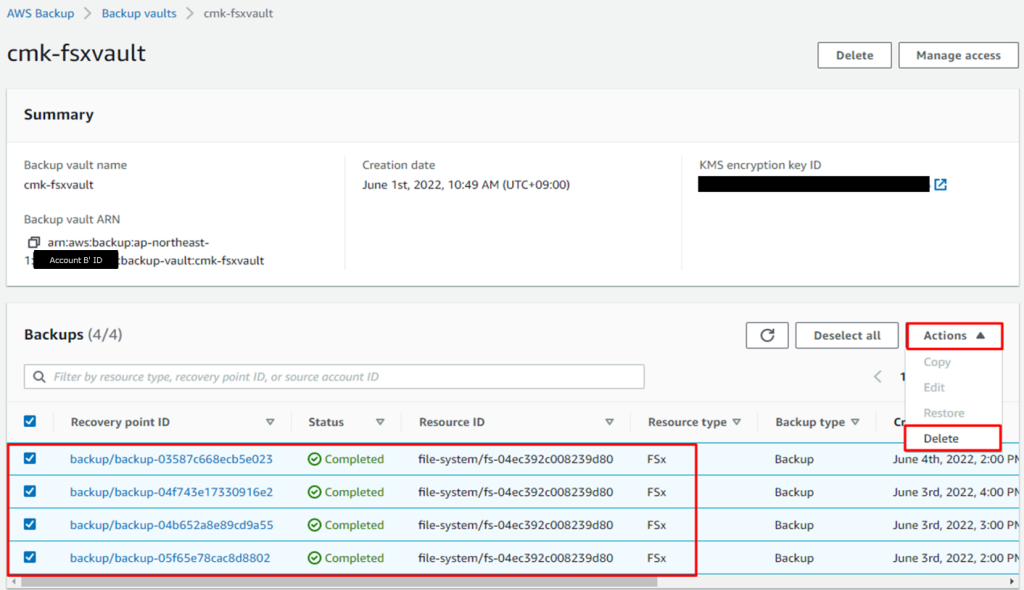Click creation date June 1st, 2022 text
The height and width of the screenshot is (590, 1024).
coord(466,184)
